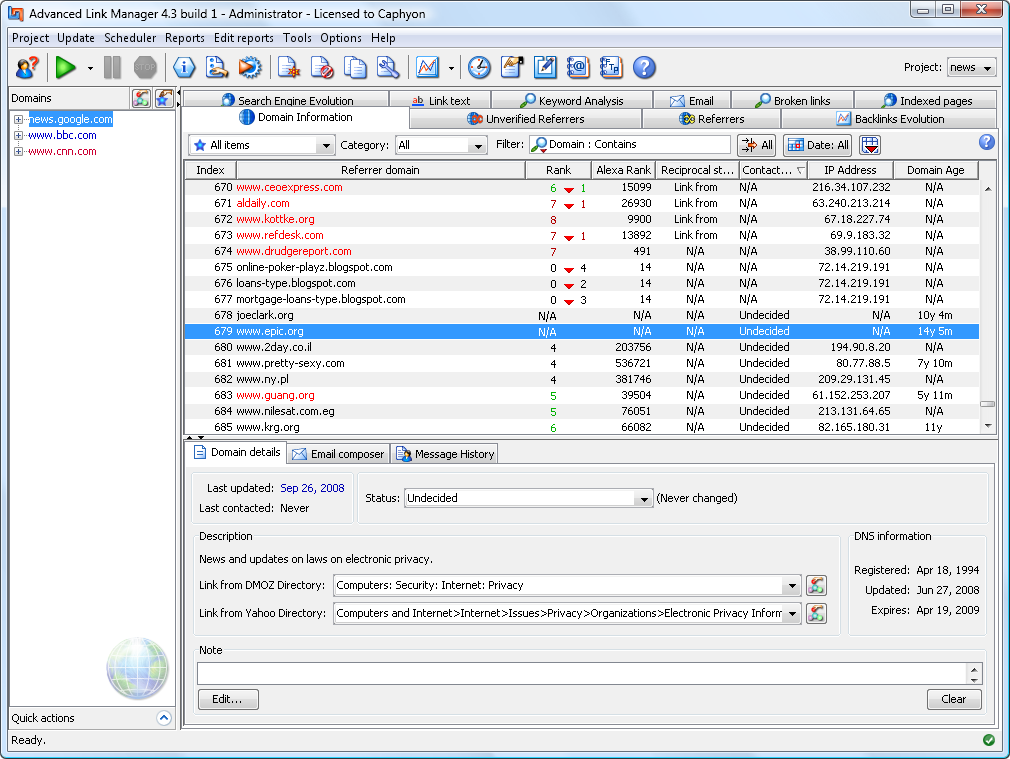Click the STOP sign toolbar button
1010x759 pixels.
pos(145,67)
